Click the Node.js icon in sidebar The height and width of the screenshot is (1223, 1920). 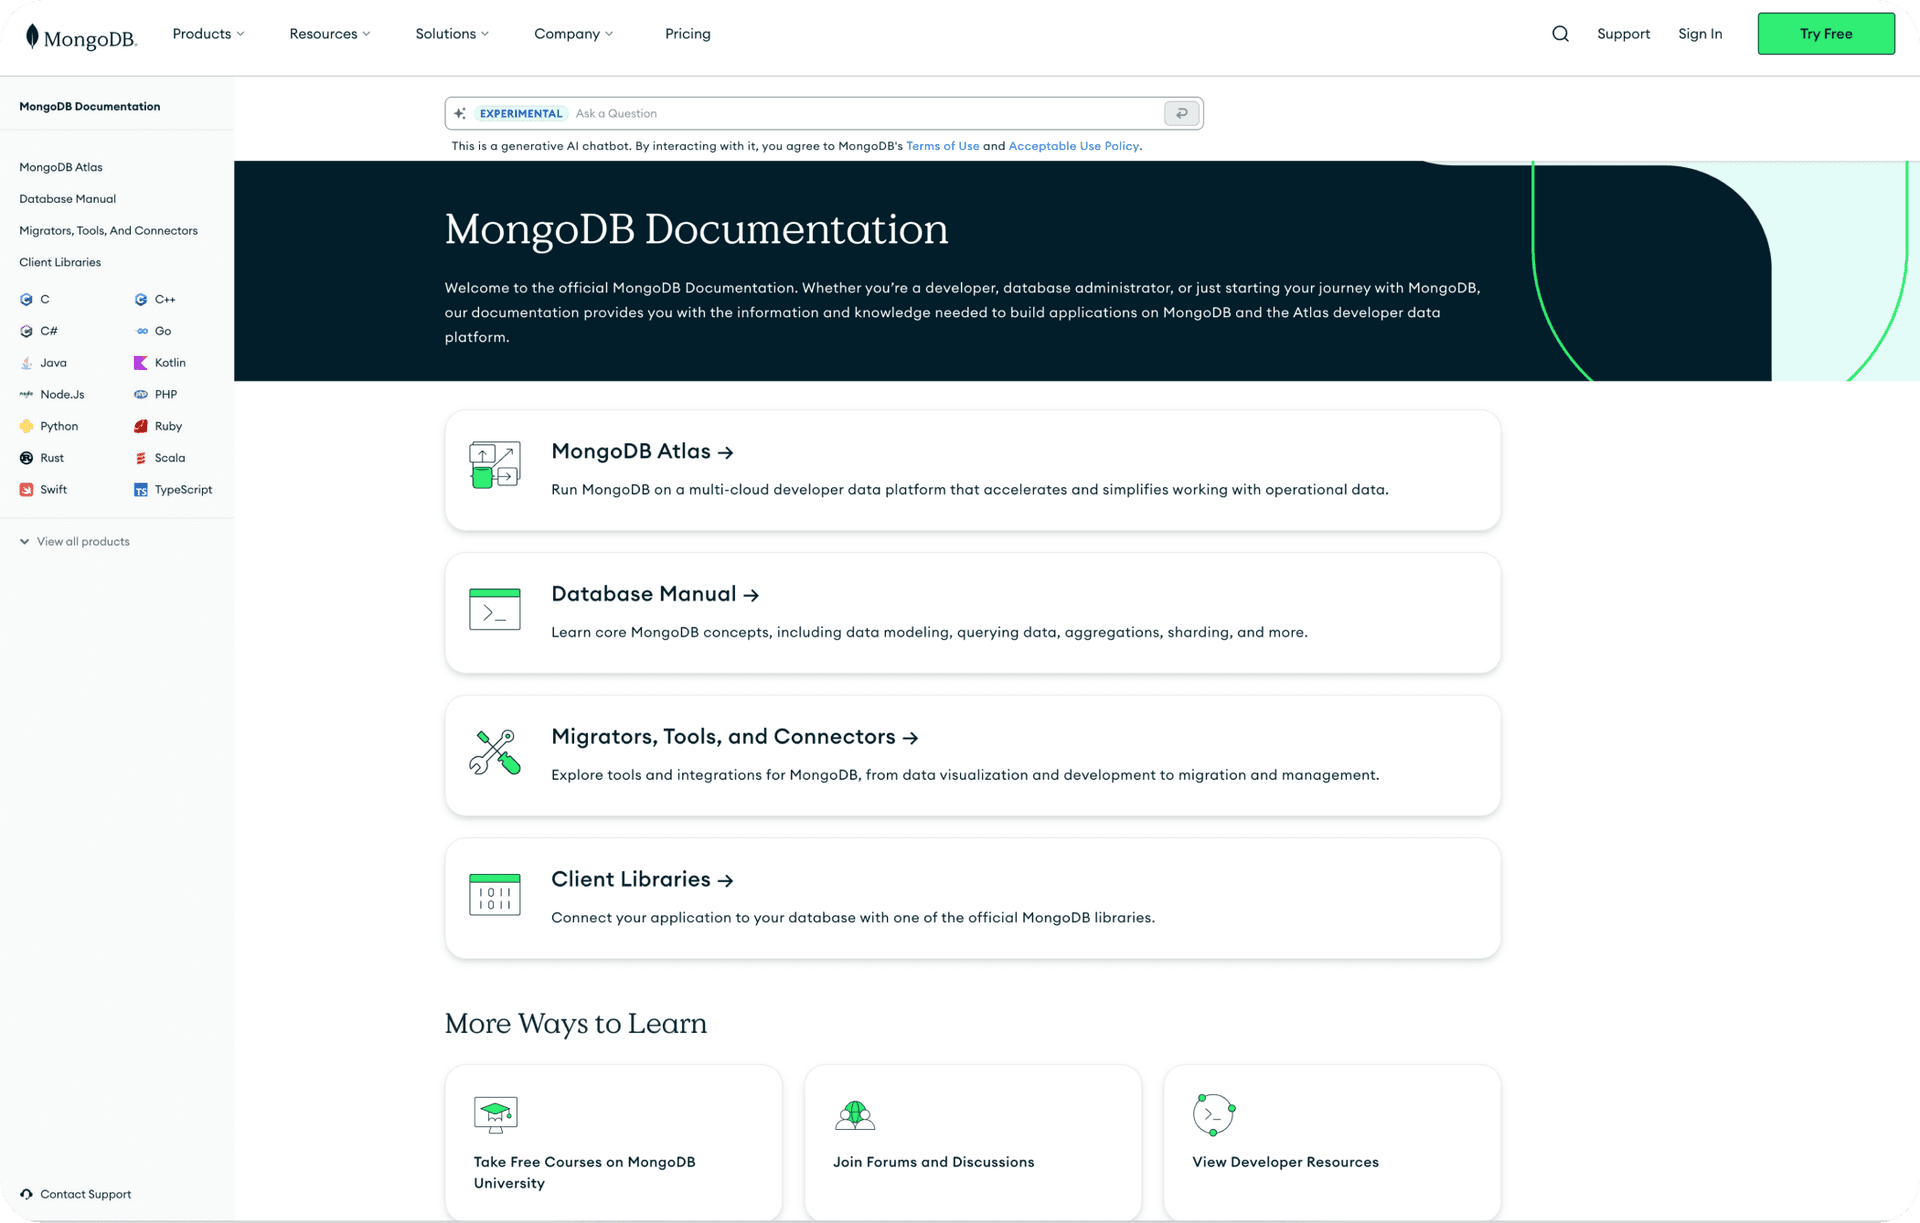(26, 395)
